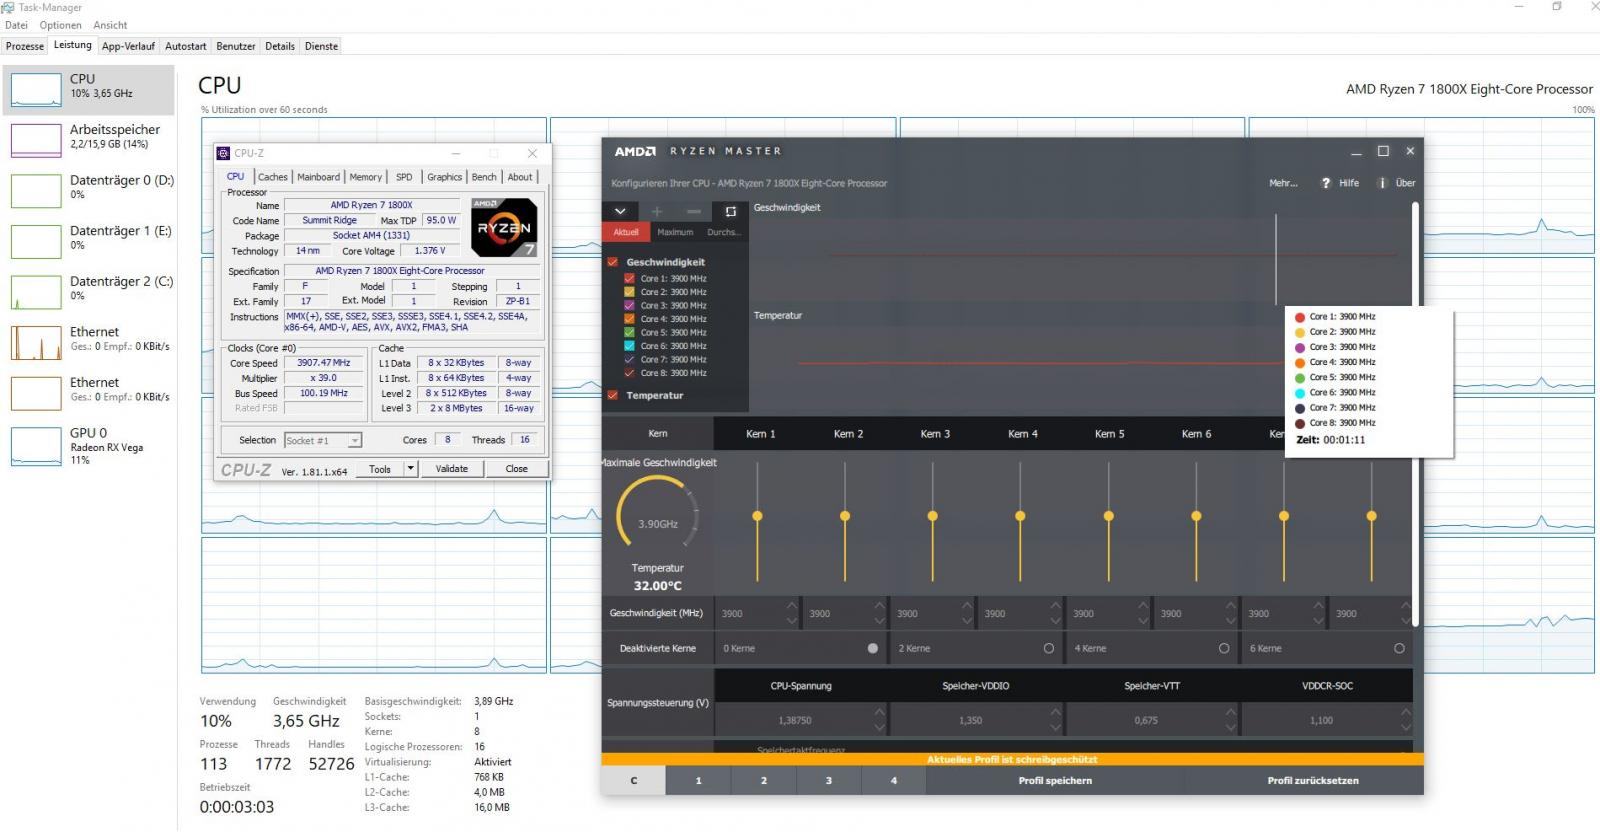Viewport: 1600px width, 832px height.
Task: Open the Datei menu in Task Manager
Action: (16, 25)
